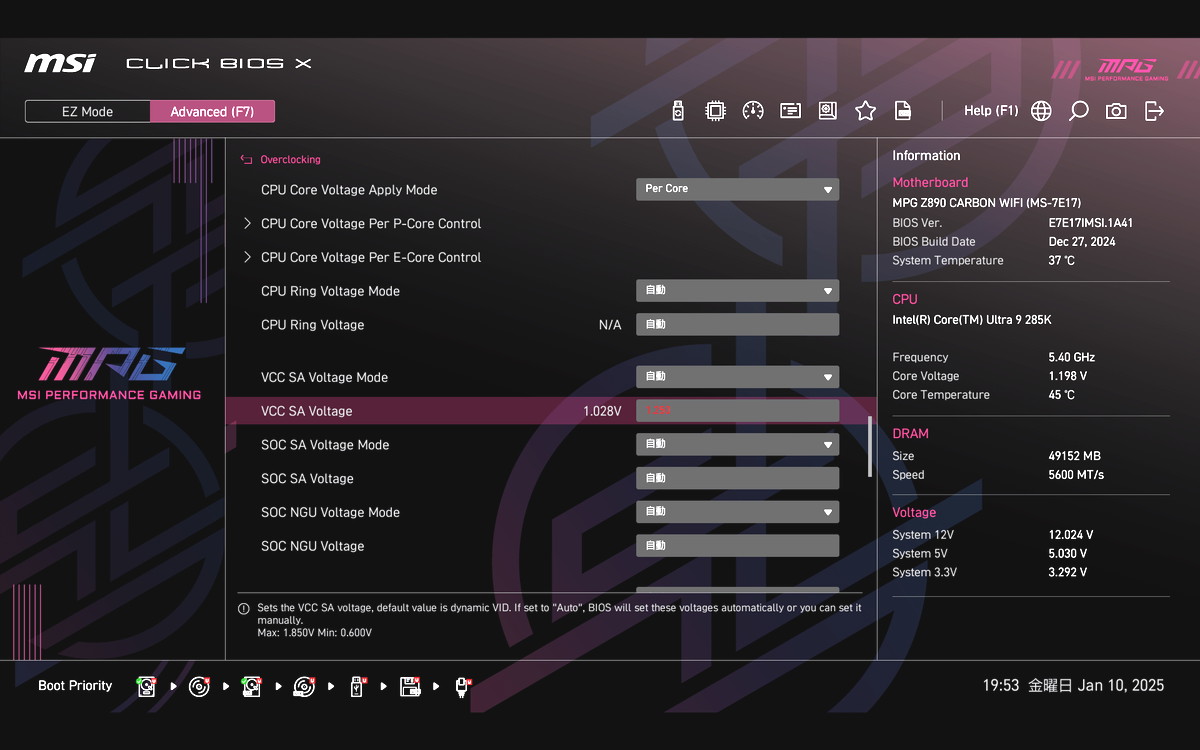The image size is (1200, 750).
Task: Click the Motherboard heading in Information
Action: 930,183
